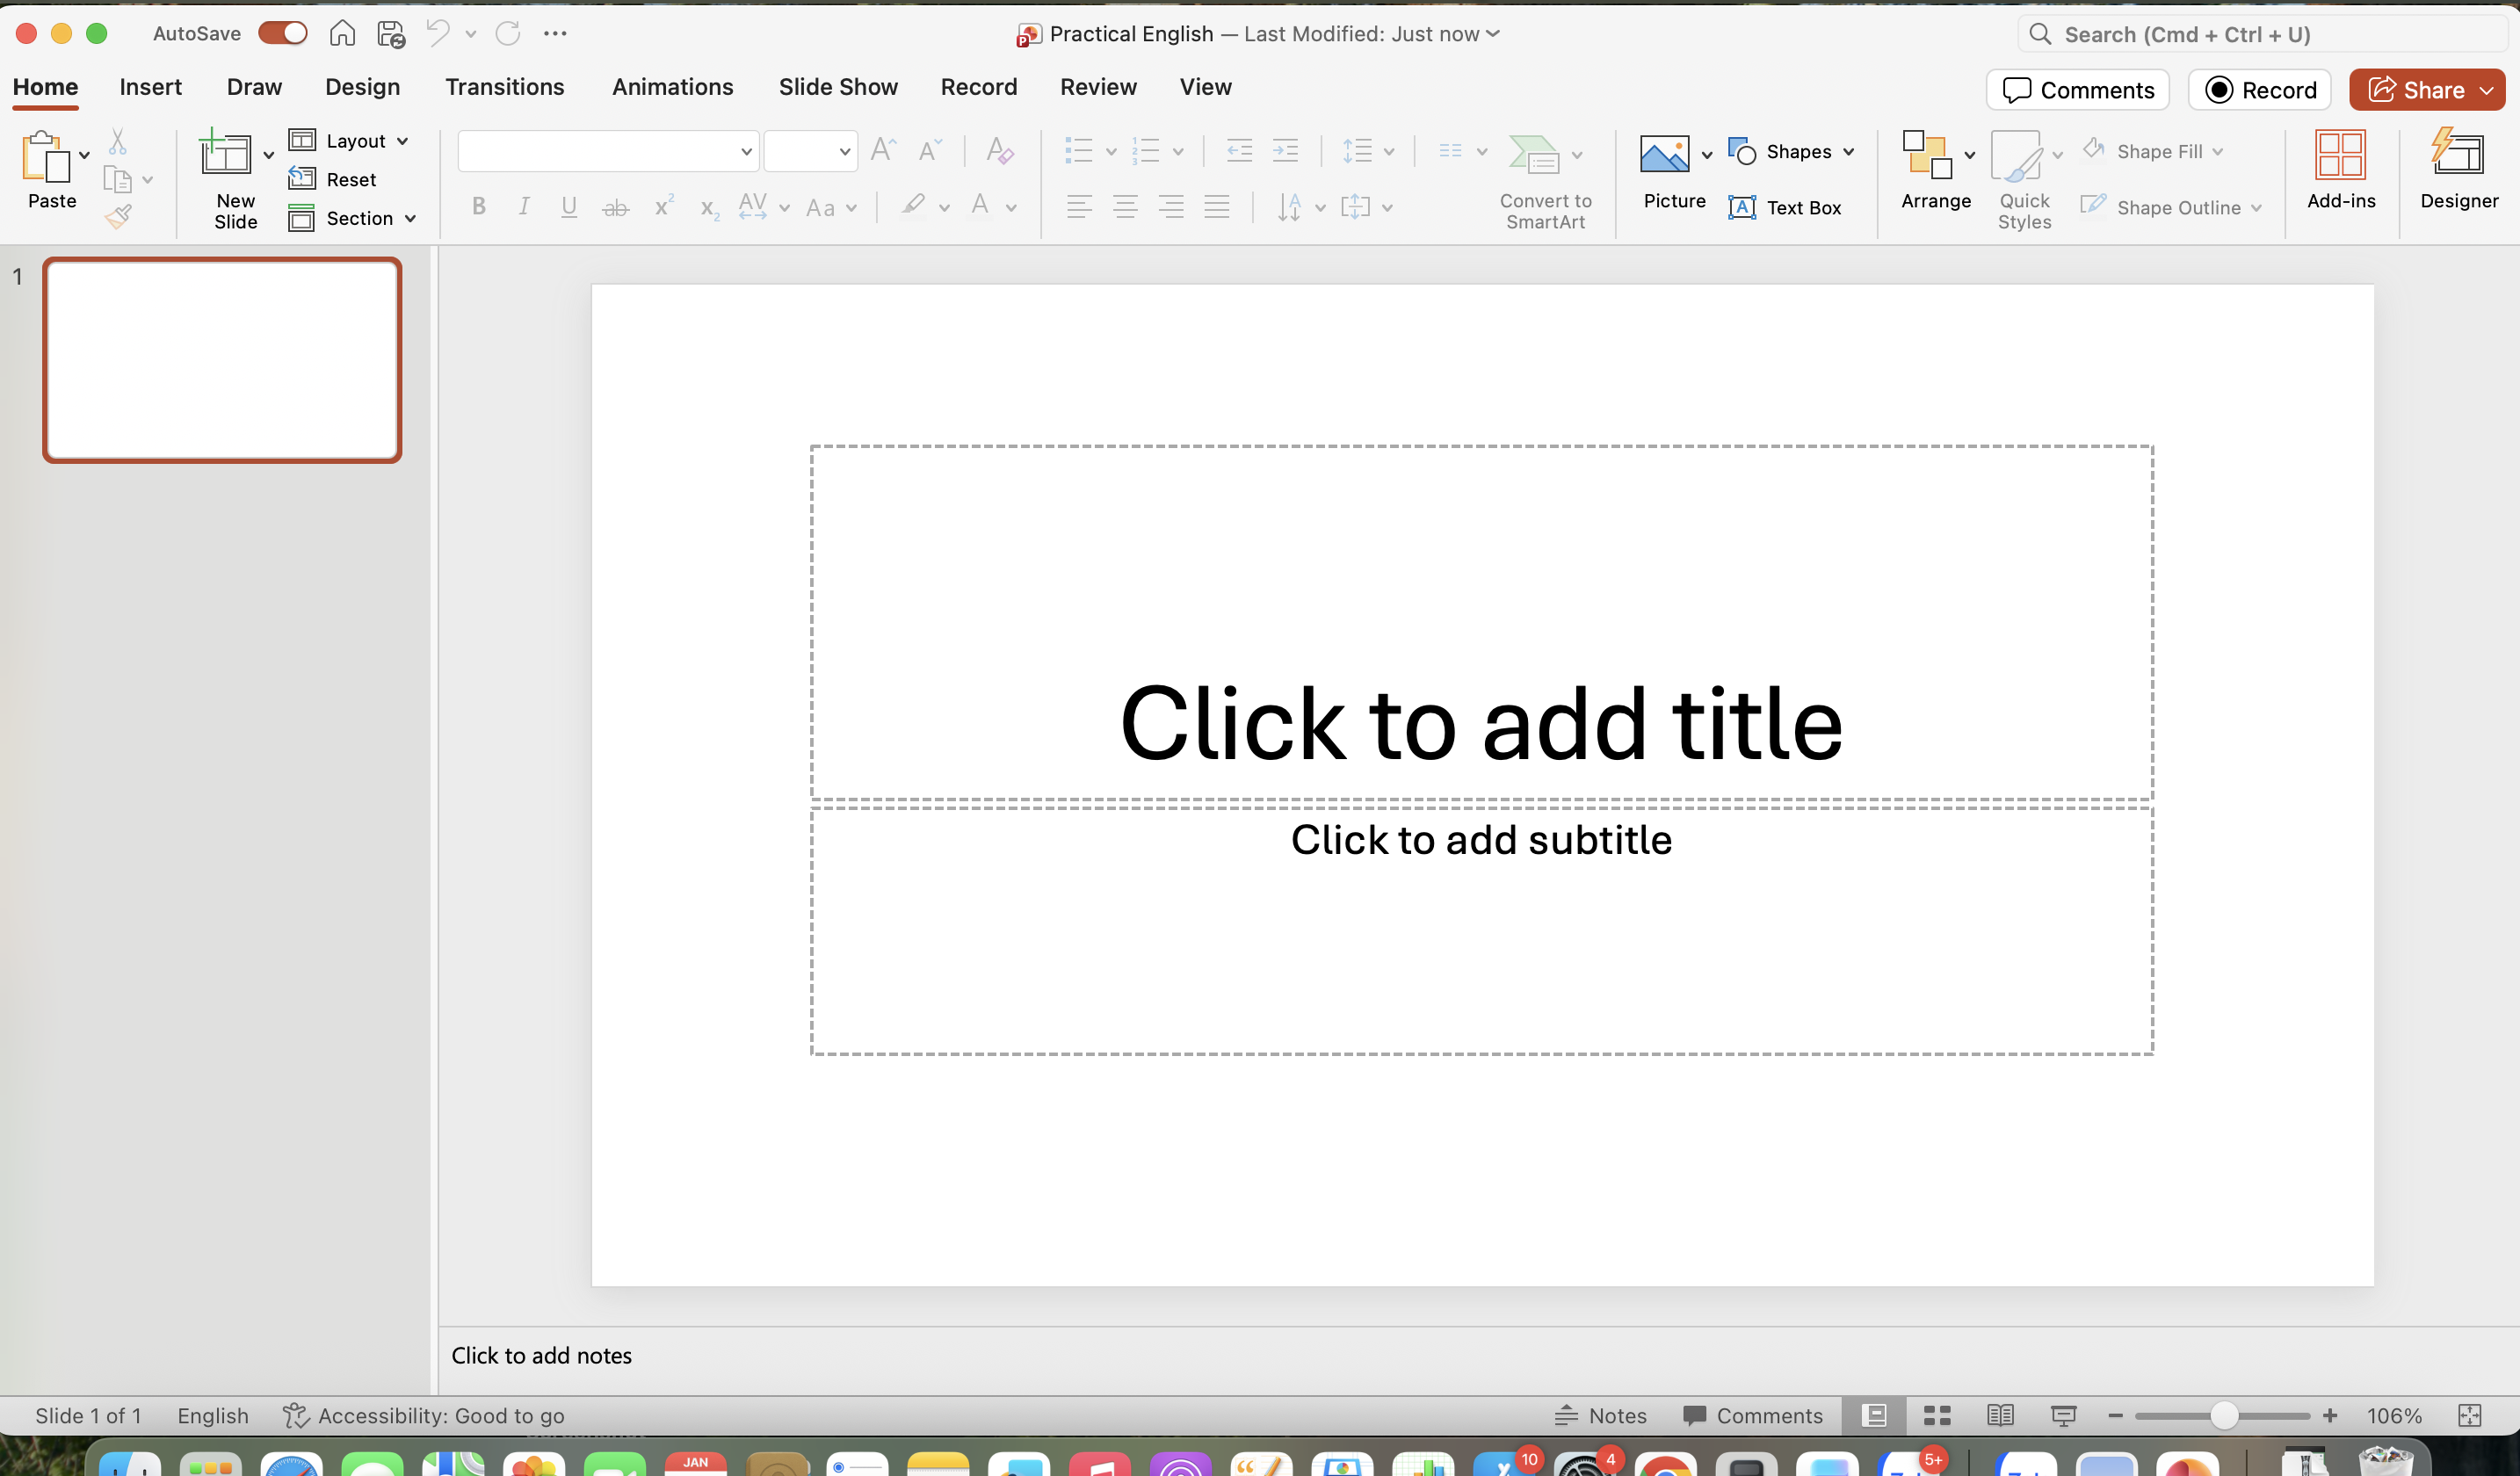Click the Cut scissors icon

point(118,141)
